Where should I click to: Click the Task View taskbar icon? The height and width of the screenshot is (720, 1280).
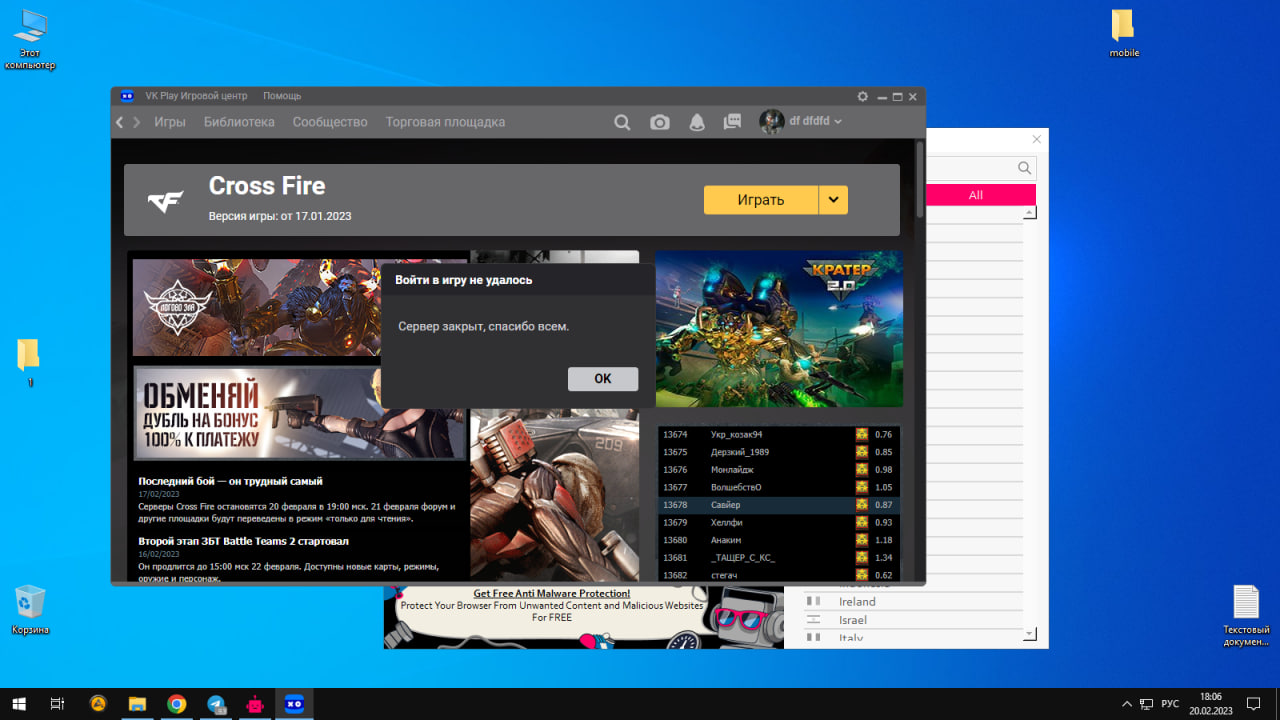pyautogui.click(x=58, y=704)
